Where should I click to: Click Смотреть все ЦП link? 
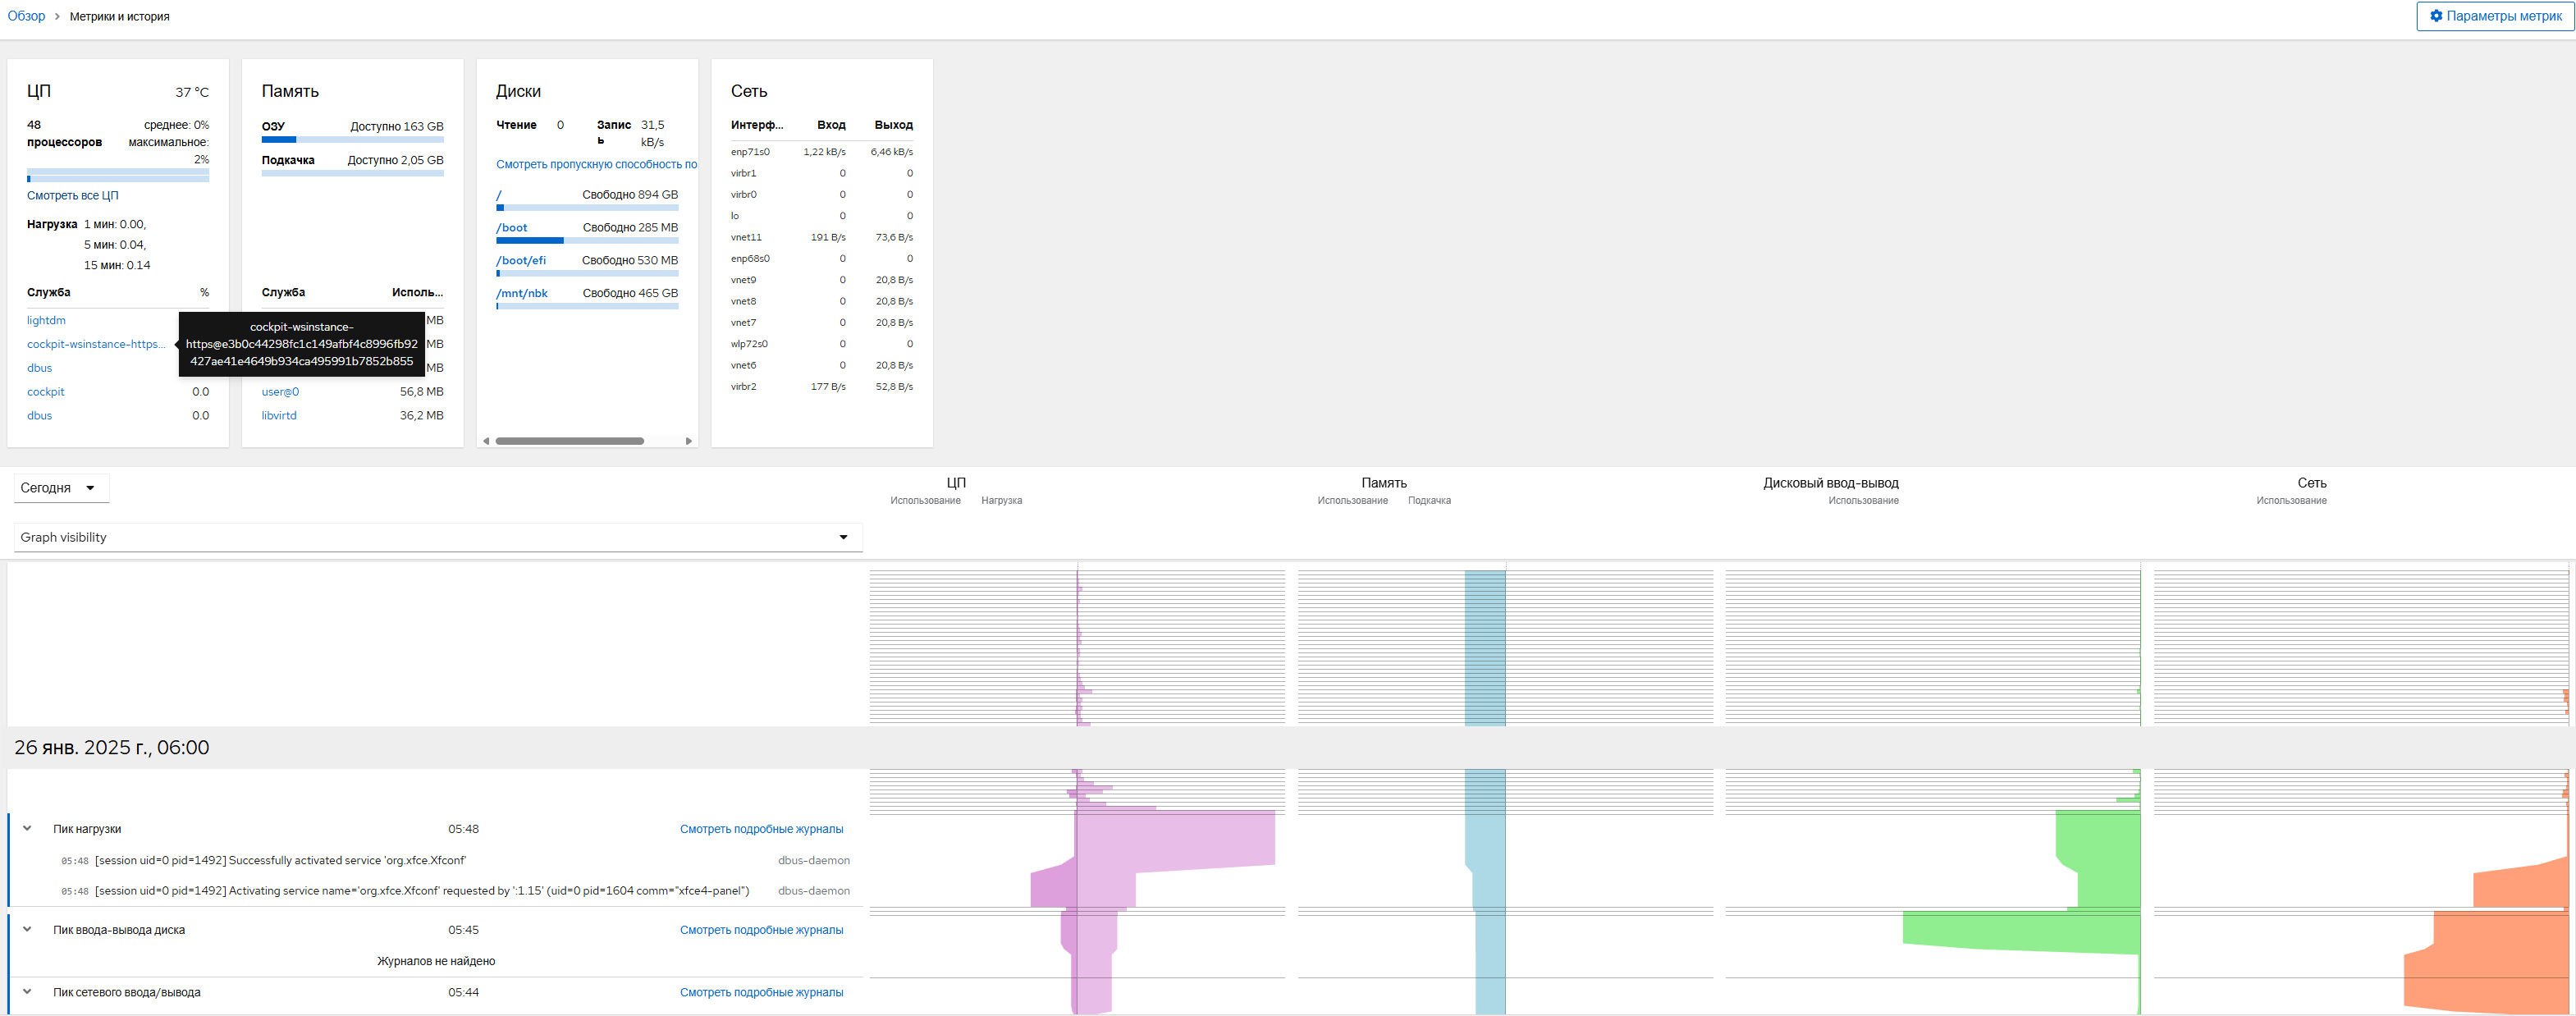tap(72, 196)
